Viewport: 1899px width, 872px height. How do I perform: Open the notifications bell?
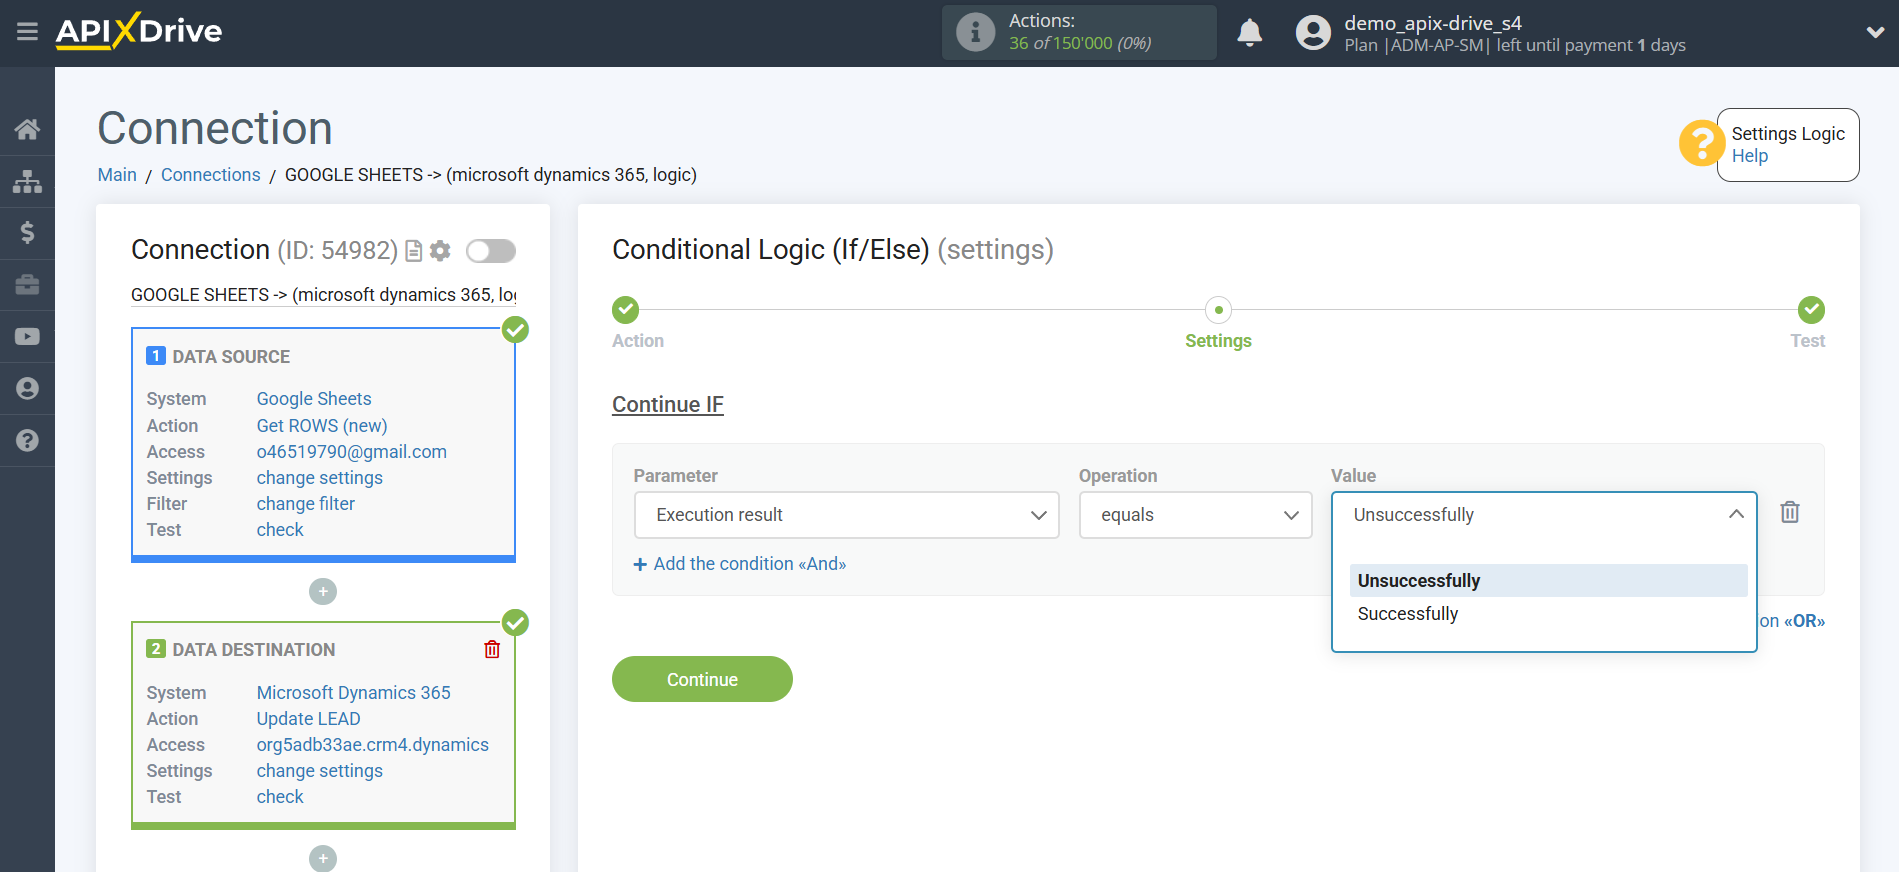pyautogui.click(x=1249, y=32)
